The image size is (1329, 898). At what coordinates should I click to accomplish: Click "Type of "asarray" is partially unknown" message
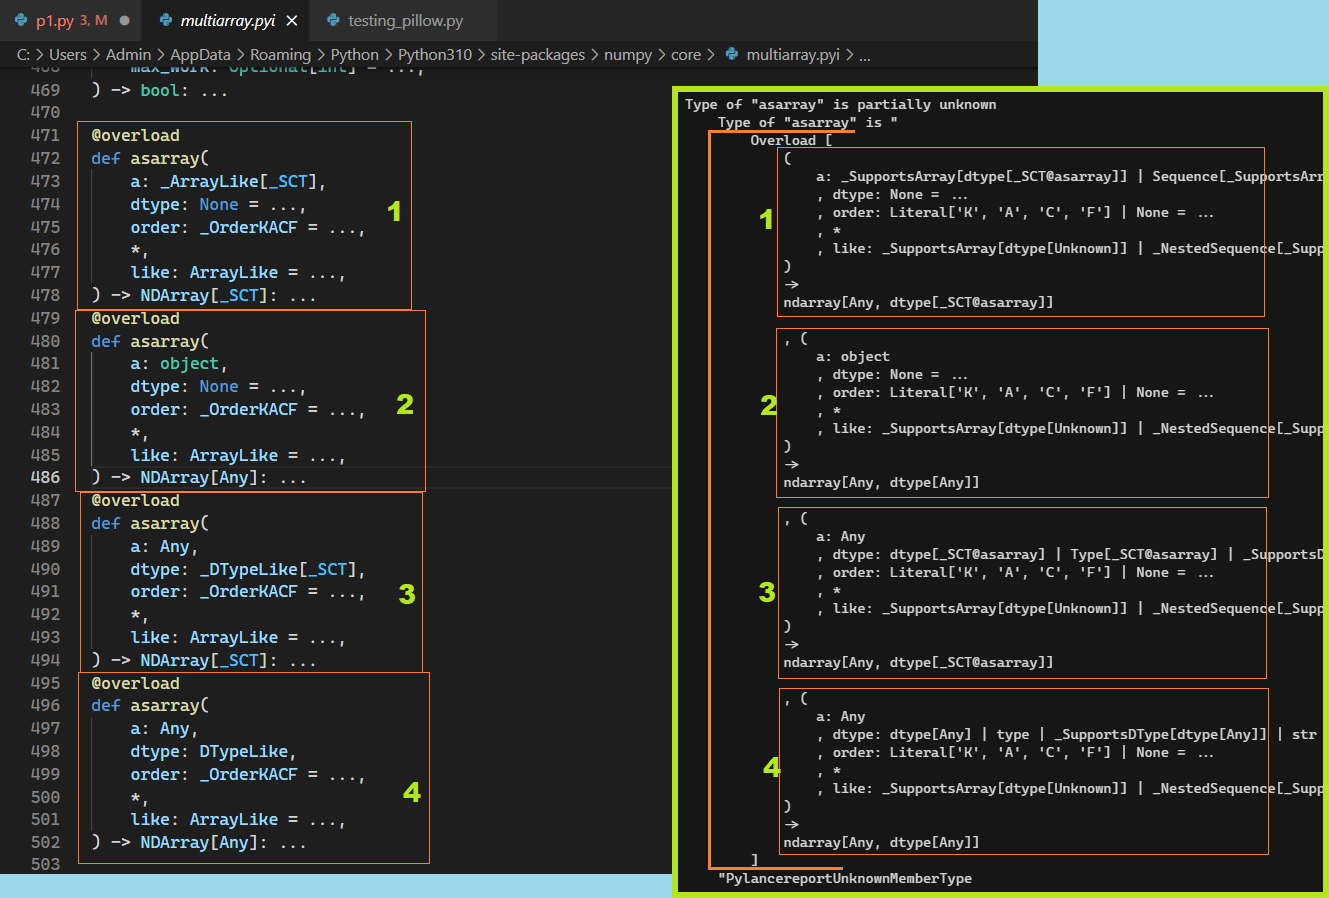(840, 104)
